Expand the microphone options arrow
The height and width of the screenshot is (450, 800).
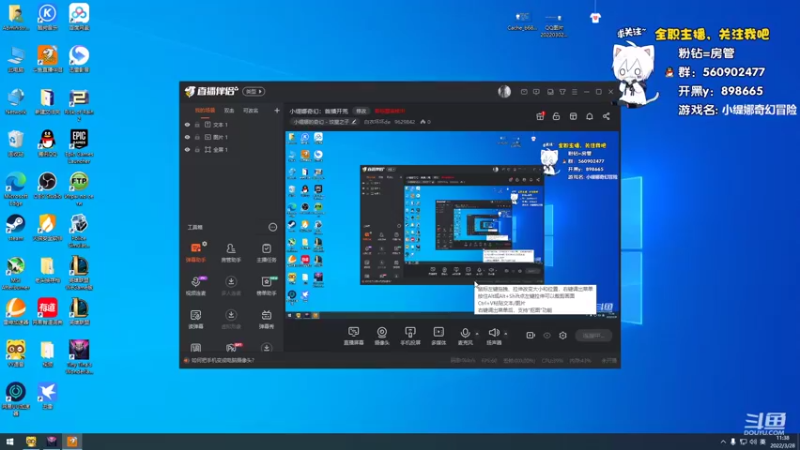pyautogui.click(x=477, y=334)
